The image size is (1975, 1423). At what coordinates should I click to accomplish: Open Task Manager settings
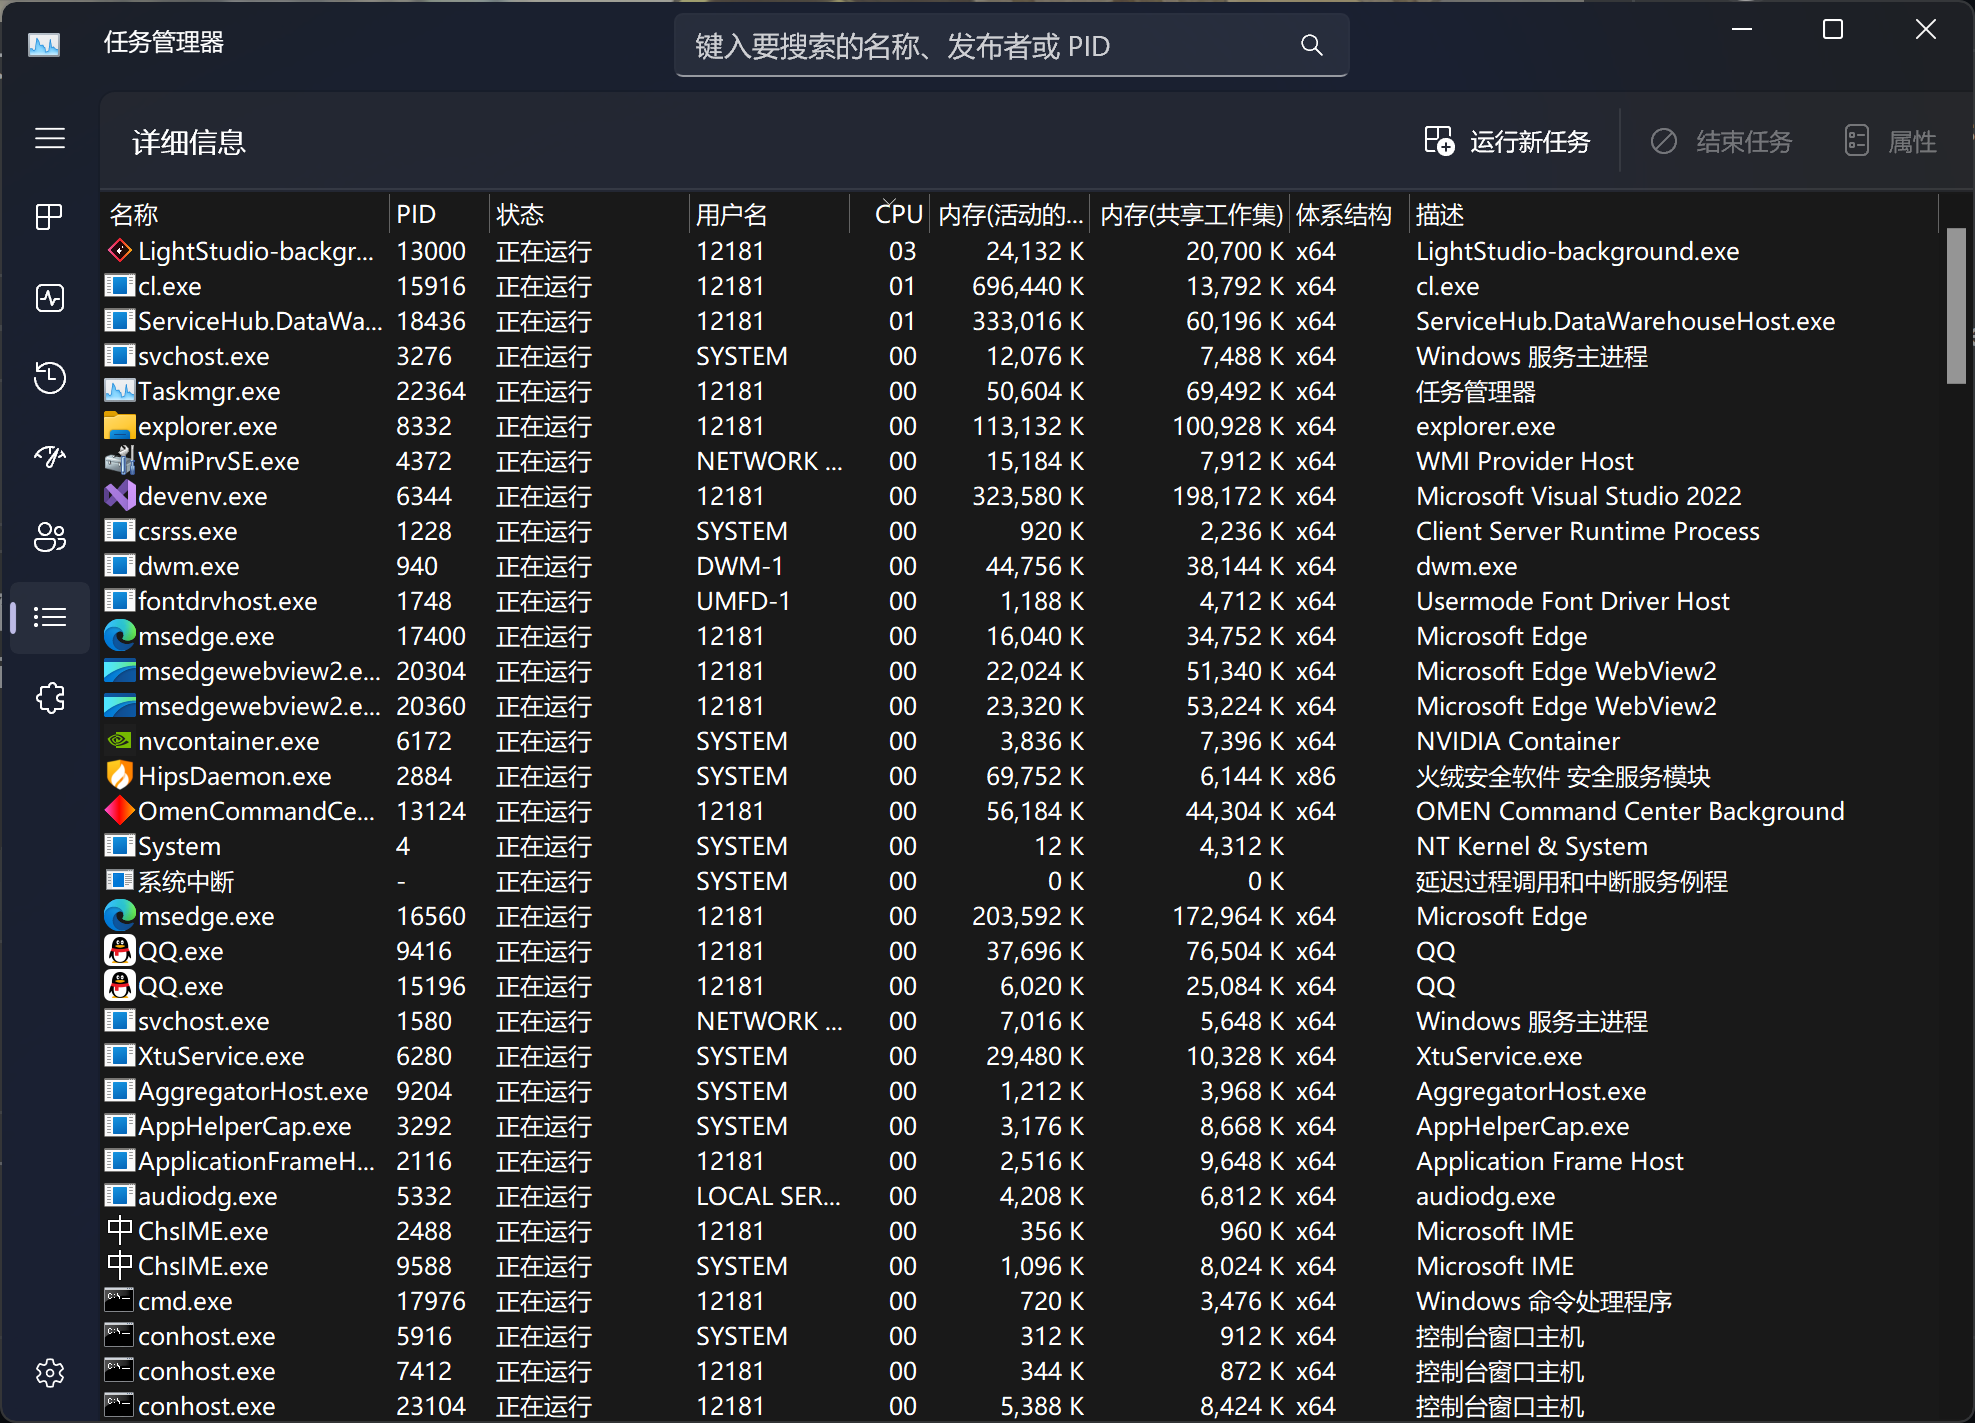click(49, 1373)
